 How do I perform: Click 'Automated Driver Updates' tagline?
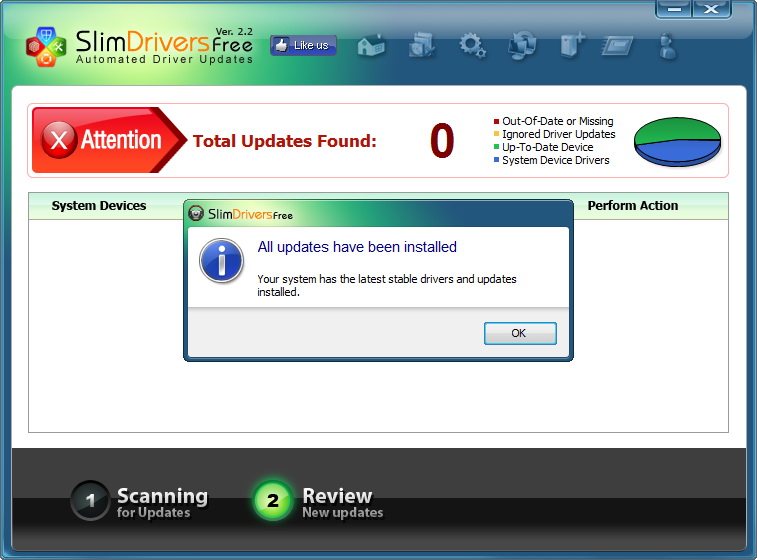pyautogui.click(x=165, y=59)
